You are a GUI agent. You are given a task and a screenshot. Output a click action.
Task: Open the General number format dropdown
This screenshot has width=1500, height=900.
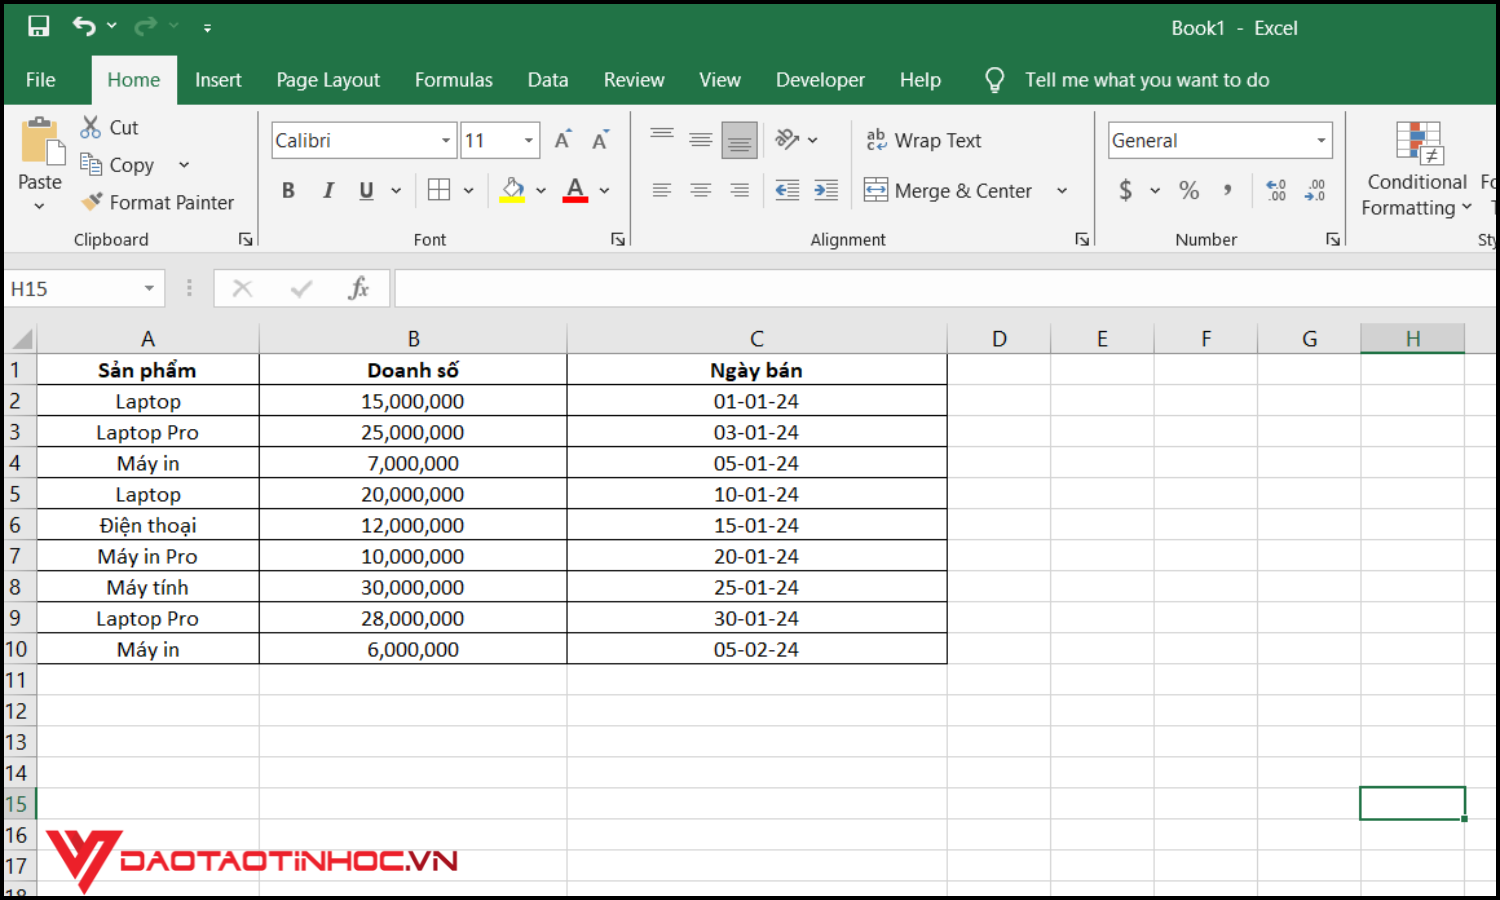coord(1321,140)
